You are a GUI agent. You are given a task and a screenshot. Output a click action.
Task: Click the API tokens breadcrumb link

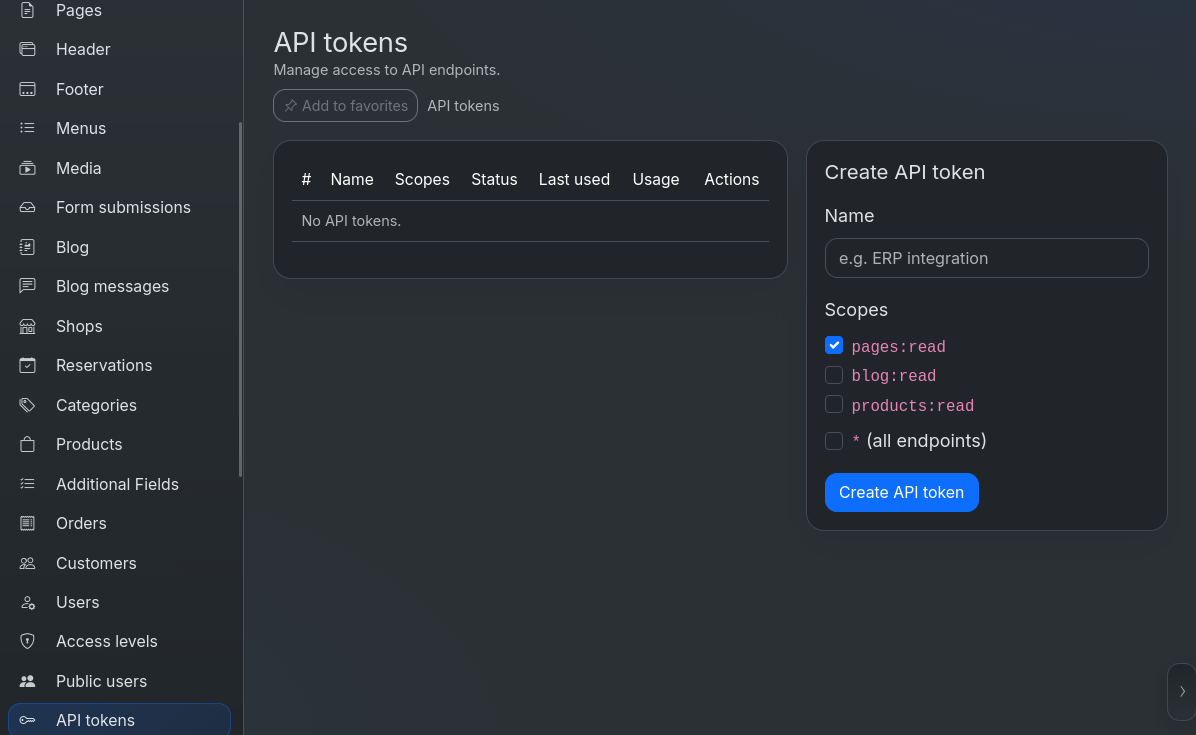pyautogui.click(x=463, y=106)
